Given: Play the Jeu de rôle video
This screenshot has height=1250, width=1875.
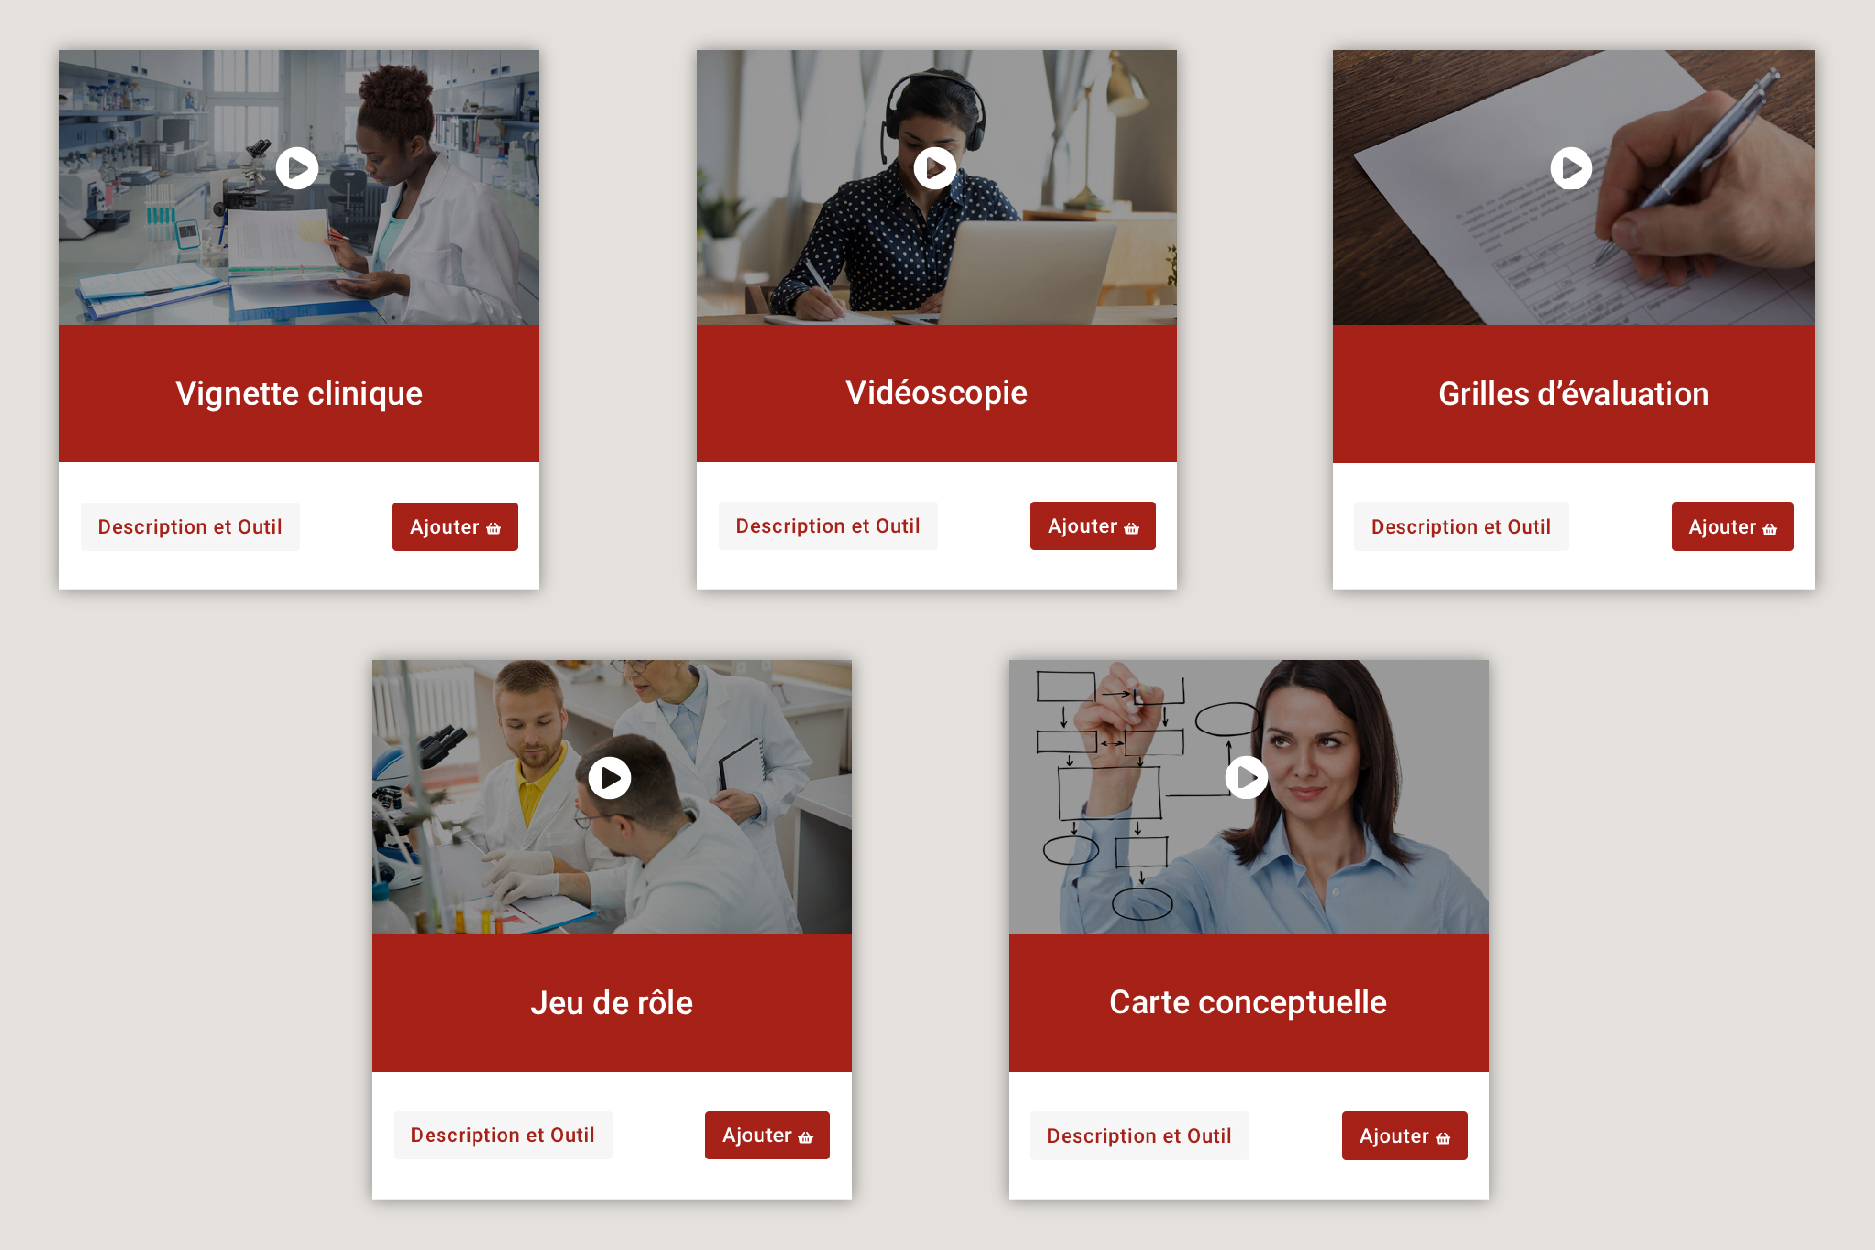Looking at the screenshot, I should (610, 778).
